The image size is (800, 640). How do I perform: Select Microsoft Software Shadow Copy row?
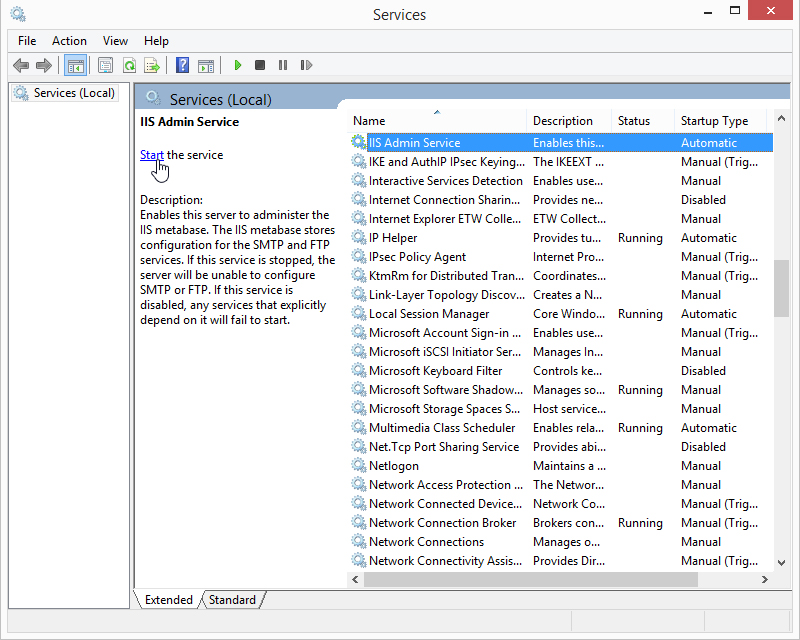click(561, 389)
